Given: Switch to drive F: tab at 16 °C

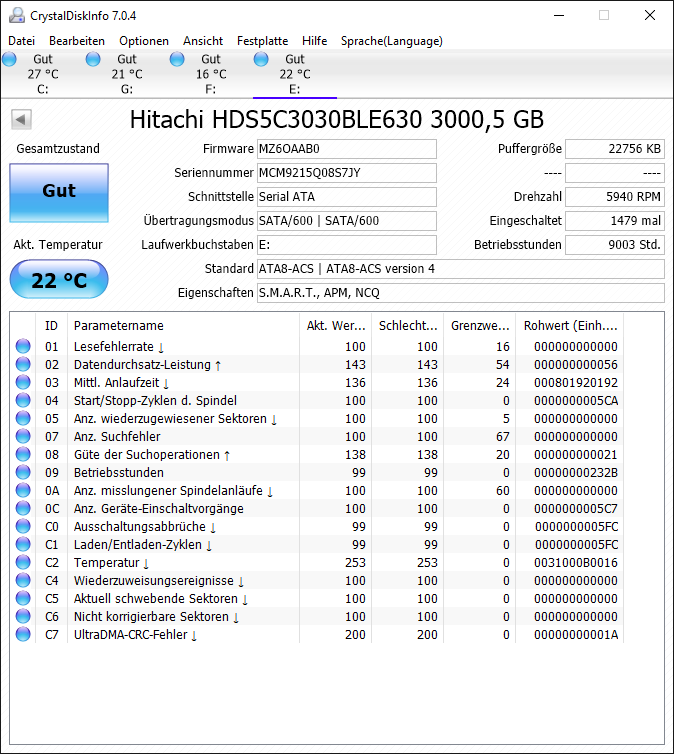Looking at the screenshot, I should click(211, 74).
